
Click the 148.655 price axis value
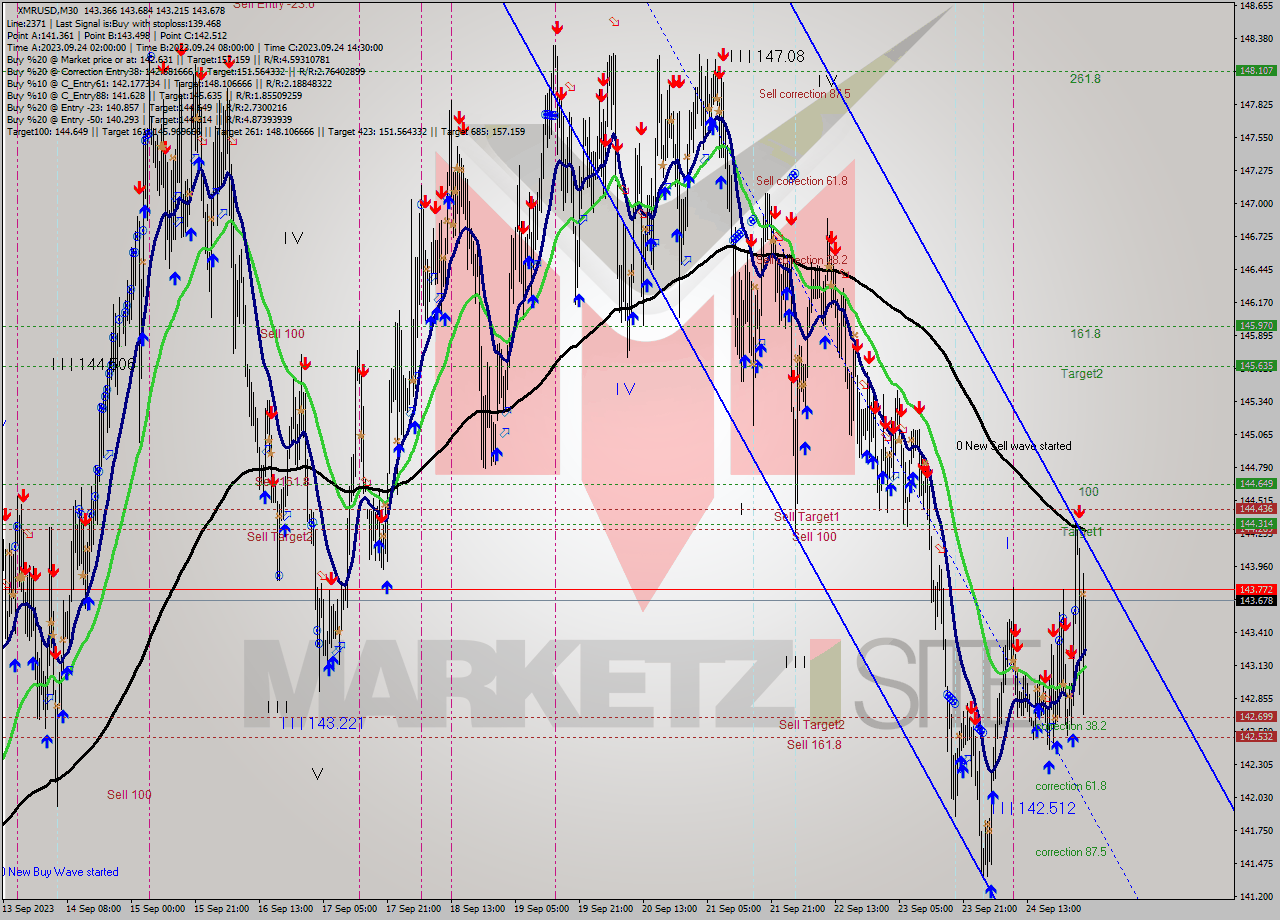pos(1256,5)
